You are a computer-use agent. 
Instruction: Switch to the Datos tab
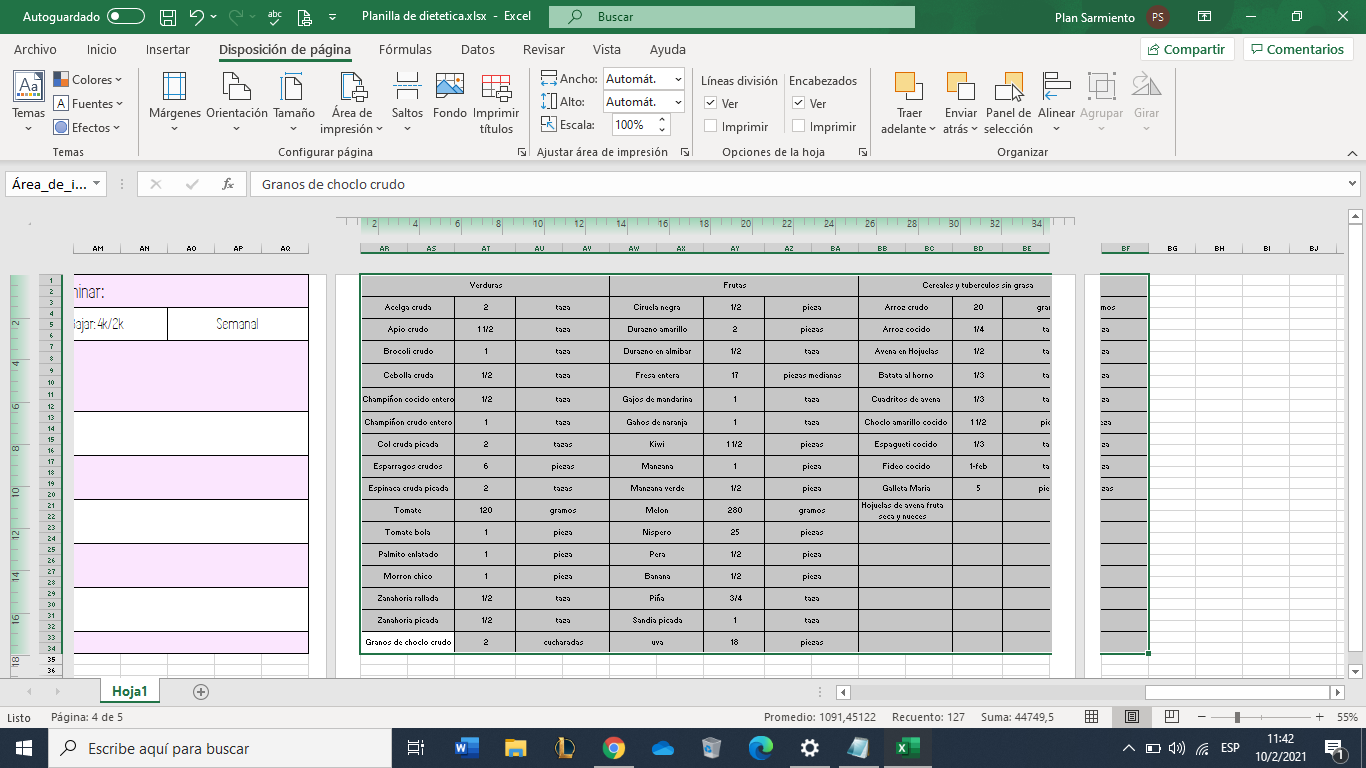pos(478,49)
